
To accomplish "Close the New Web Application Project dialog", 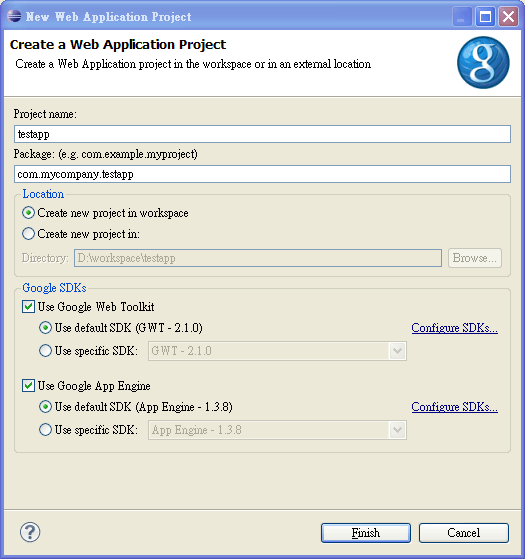I will point(508,16).
